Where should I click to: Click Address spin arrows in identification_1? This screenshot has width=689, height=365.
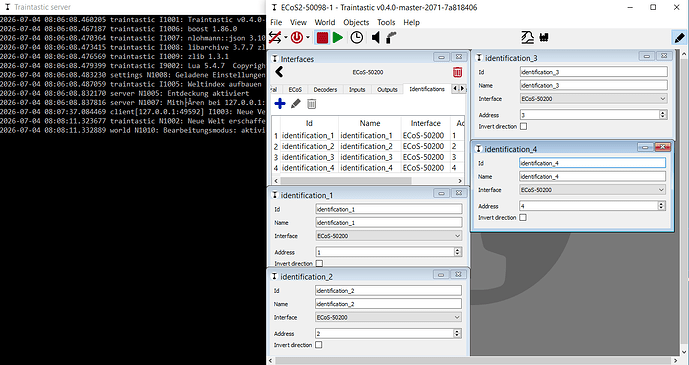(457, 252)
